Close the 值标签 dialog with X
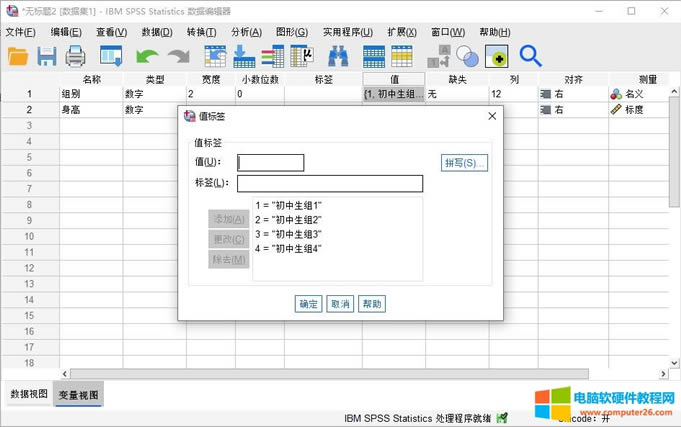The image size is (681, 427). [492, 116]
